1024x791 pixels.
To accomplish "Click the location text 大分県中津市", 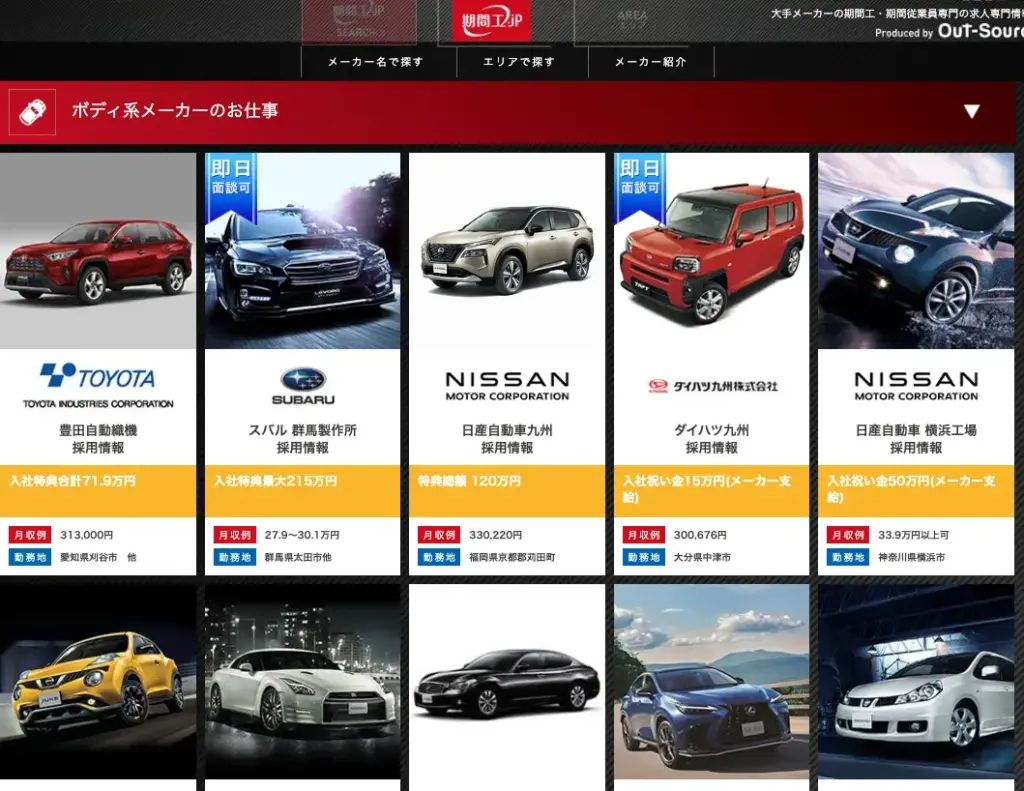I will pyautogui.click(x=702, y=557).
